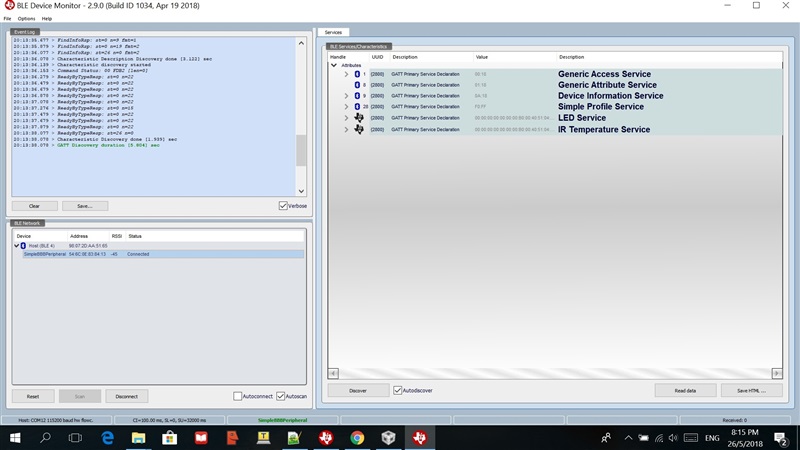Toggle the Autoscan checkbox

[281, 396]
